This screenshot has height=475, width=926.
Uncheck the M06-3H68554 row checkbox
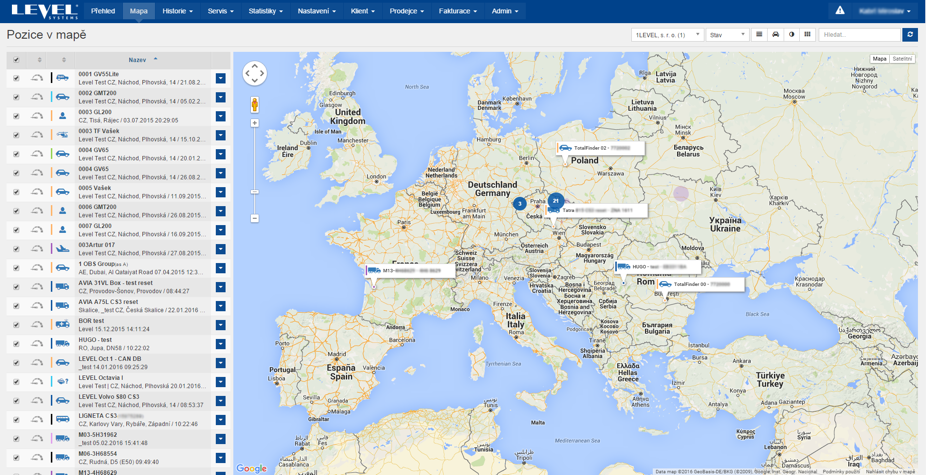(16, 457)
